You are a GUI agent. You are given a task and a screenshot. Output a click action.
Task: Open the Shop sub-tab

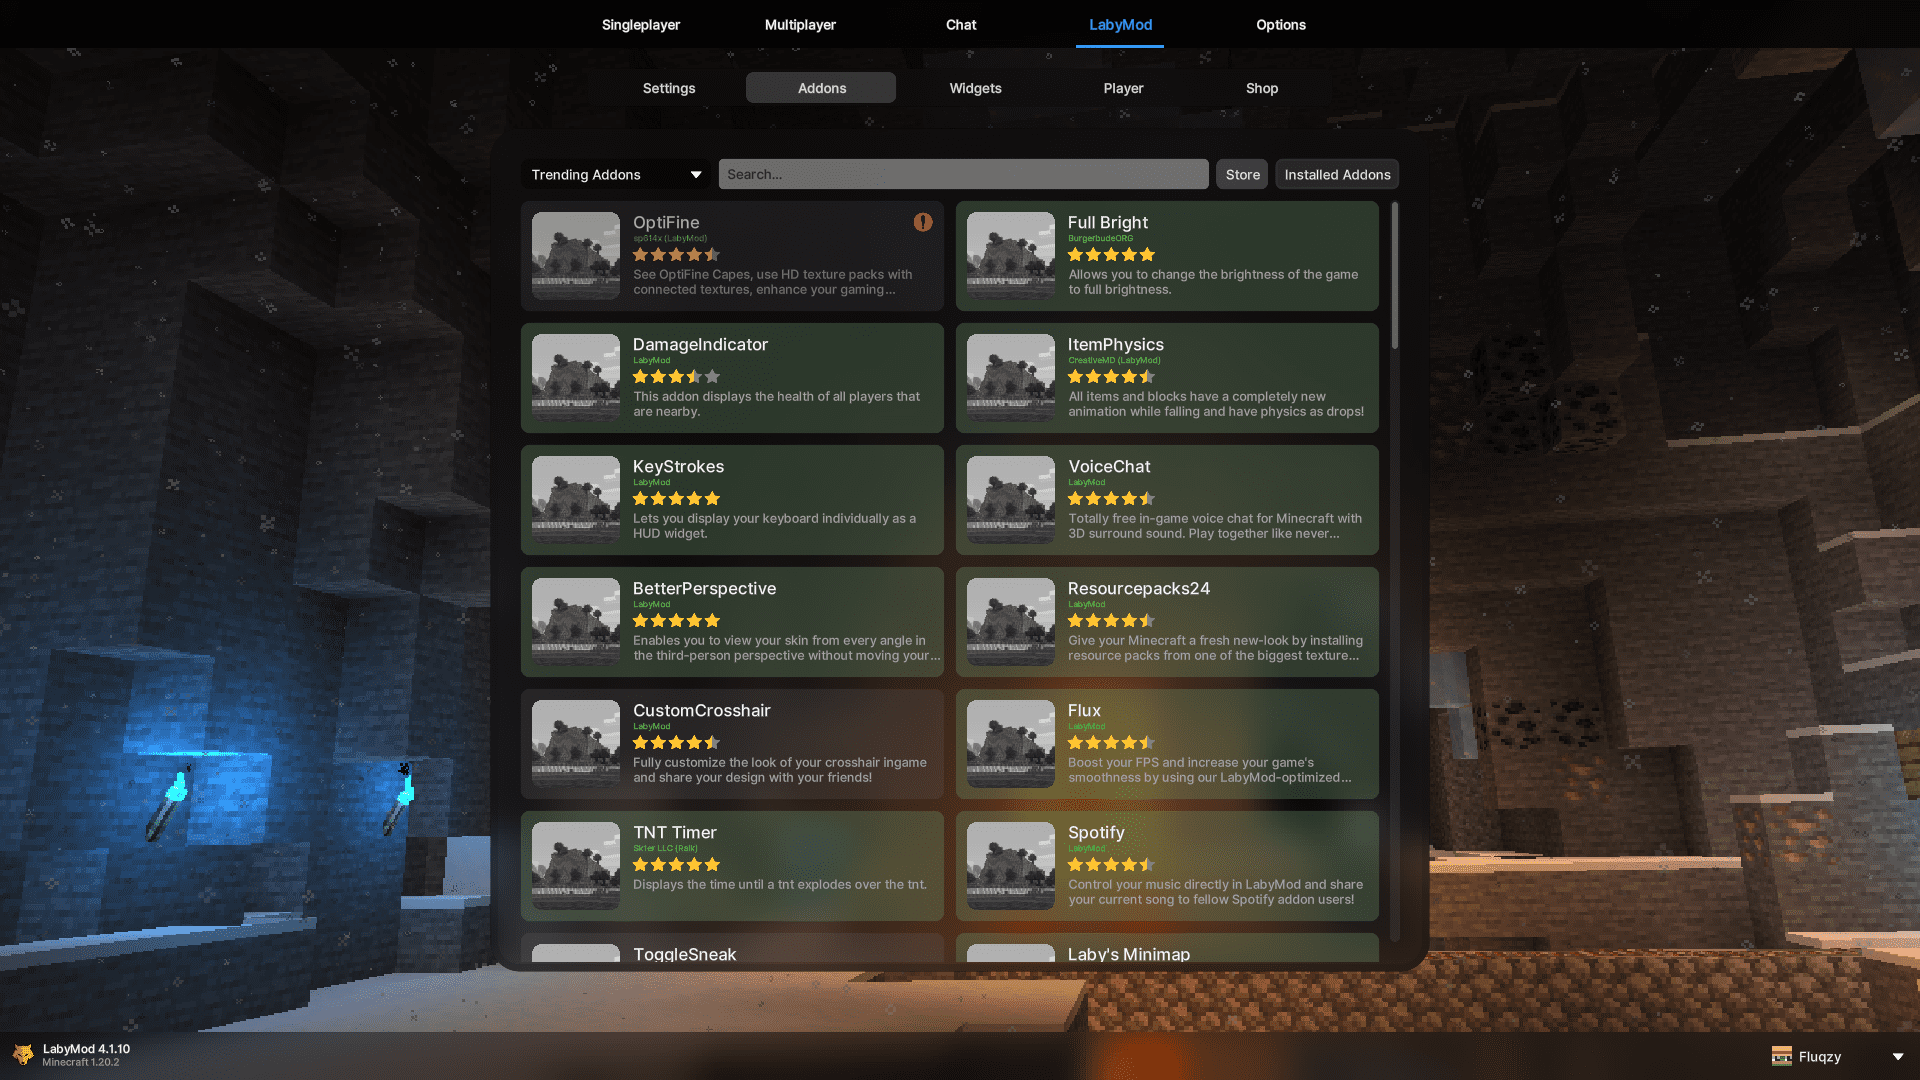coord(1262,88)
